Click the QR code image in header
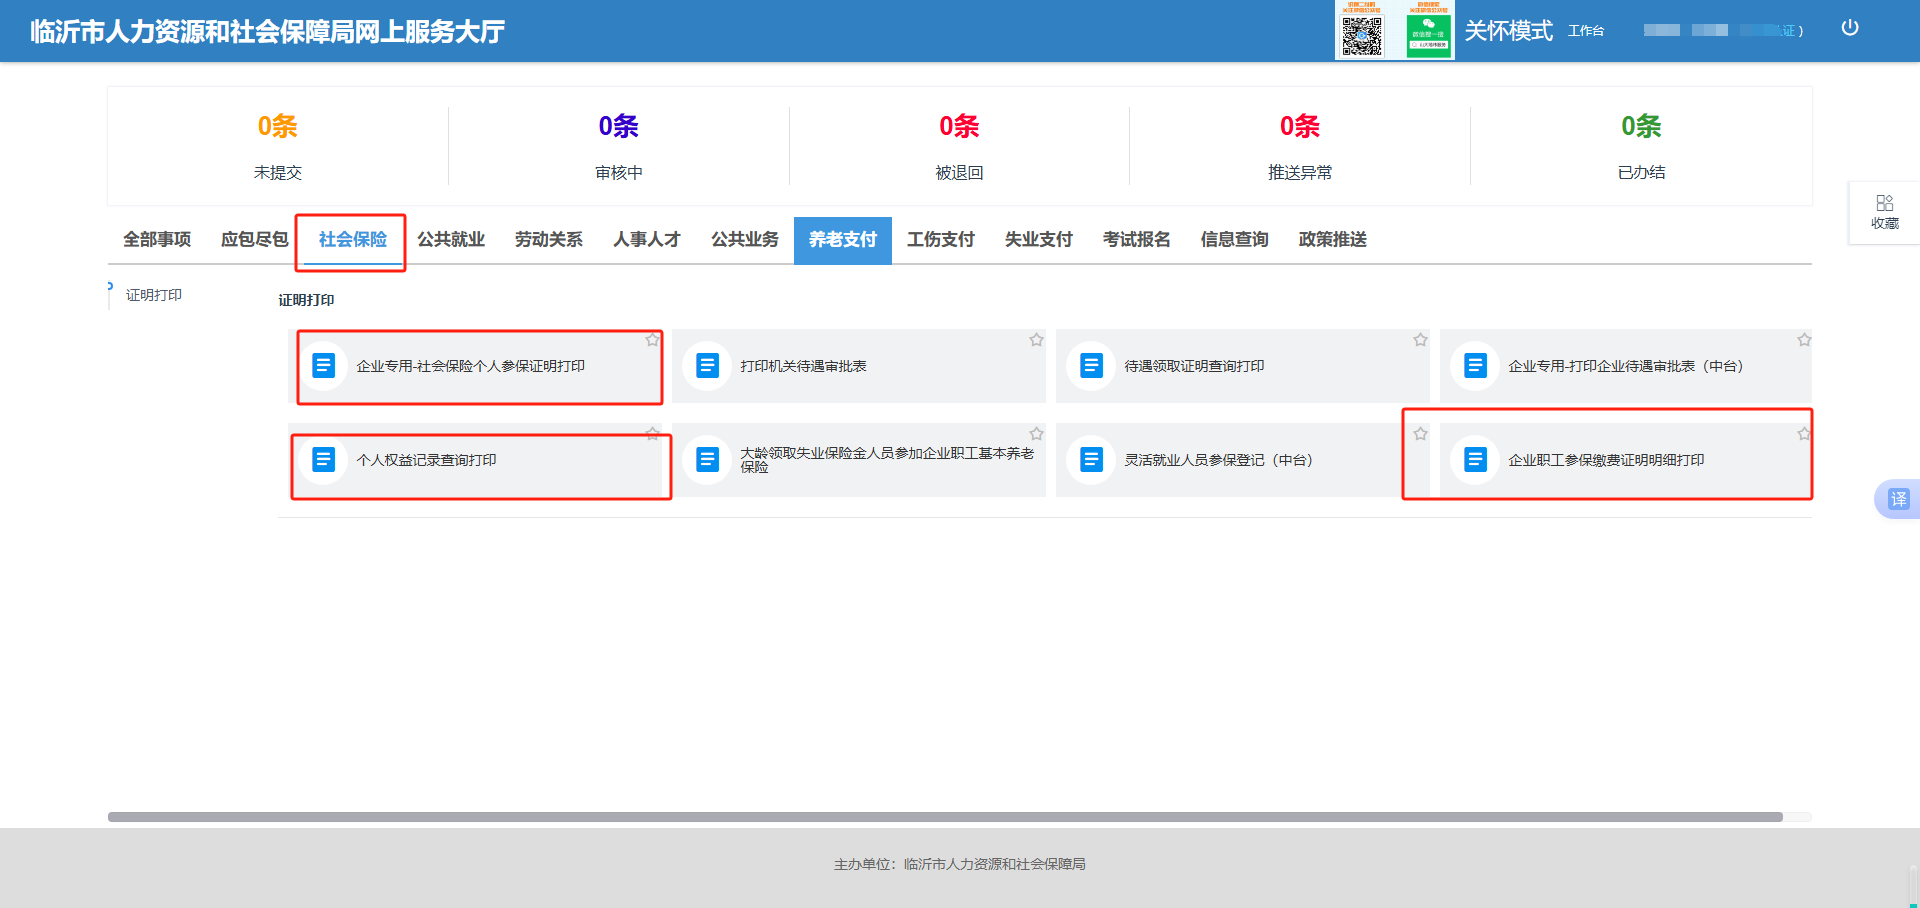The image size is (1920, 908). tap(1361, 35)
